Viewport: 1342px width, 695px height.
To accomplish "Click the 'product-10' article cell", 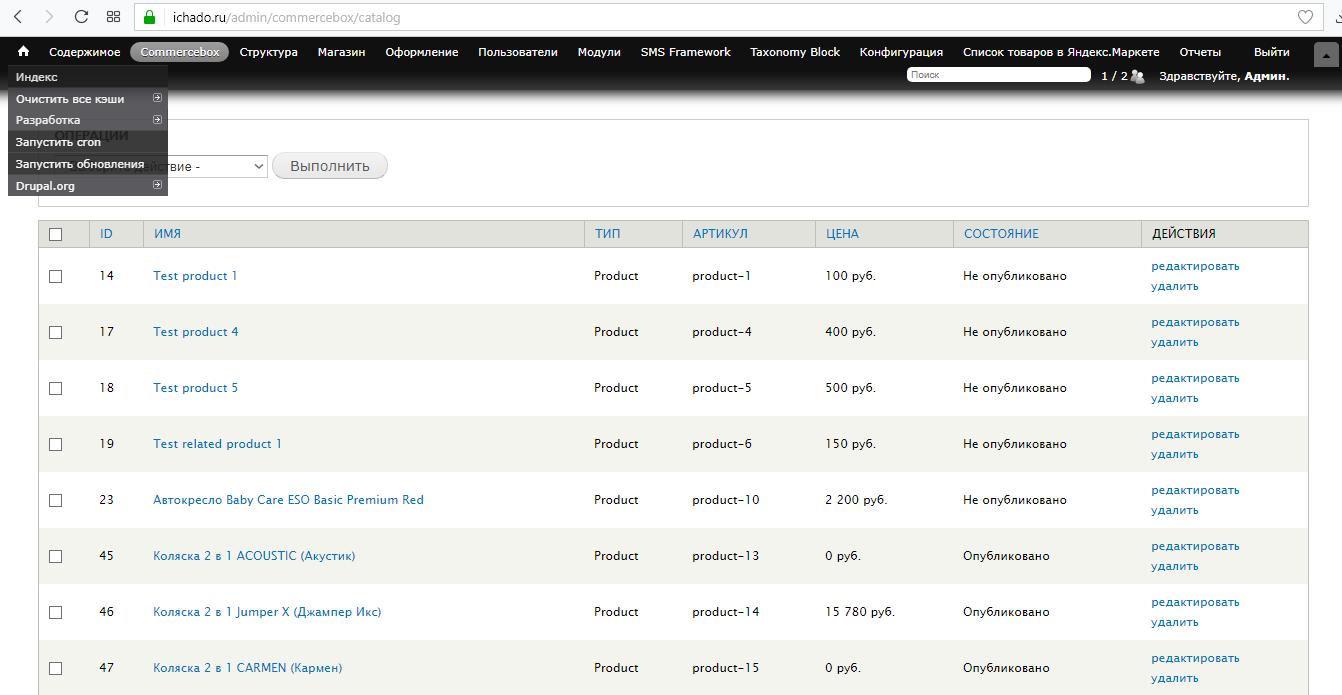I will click(x=726, y=500).
